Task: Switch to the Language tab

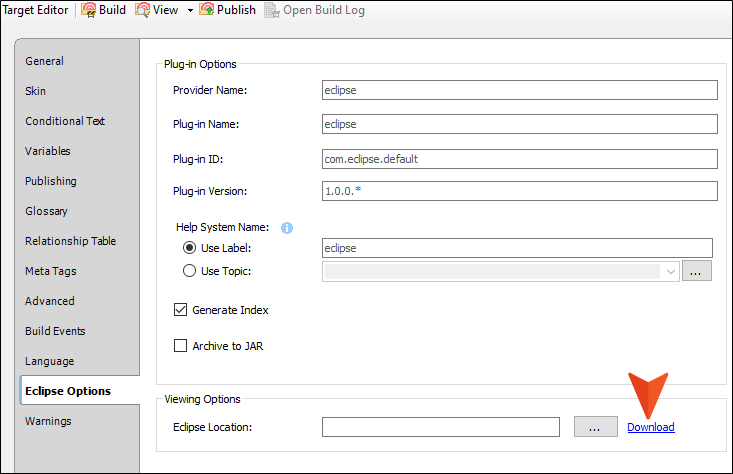Action: [50, 361]
